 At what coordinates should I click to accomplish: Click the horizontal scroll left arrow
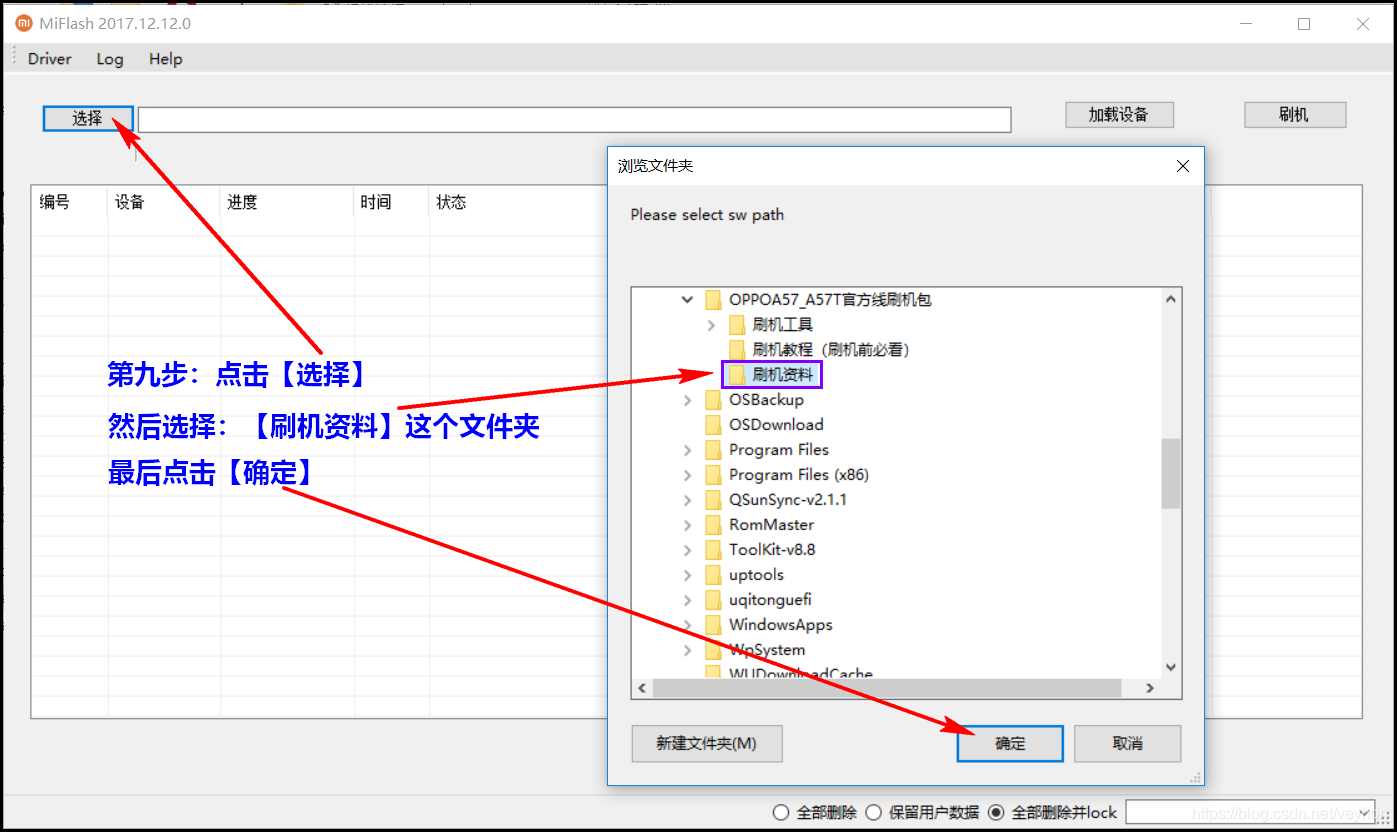[642, 688]
